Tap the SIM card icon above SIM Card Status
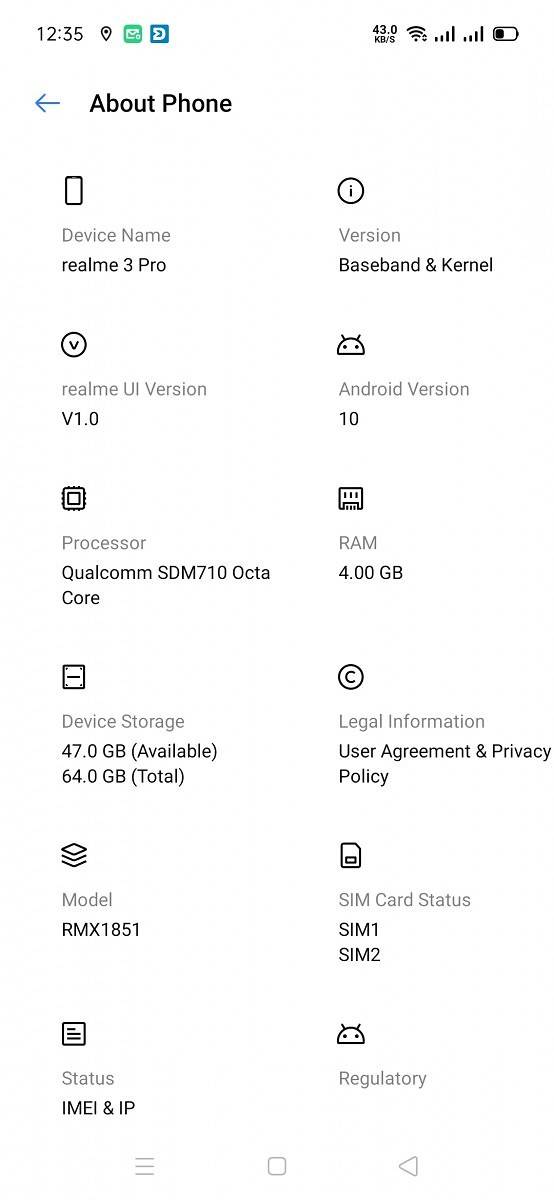 (351, 855)
